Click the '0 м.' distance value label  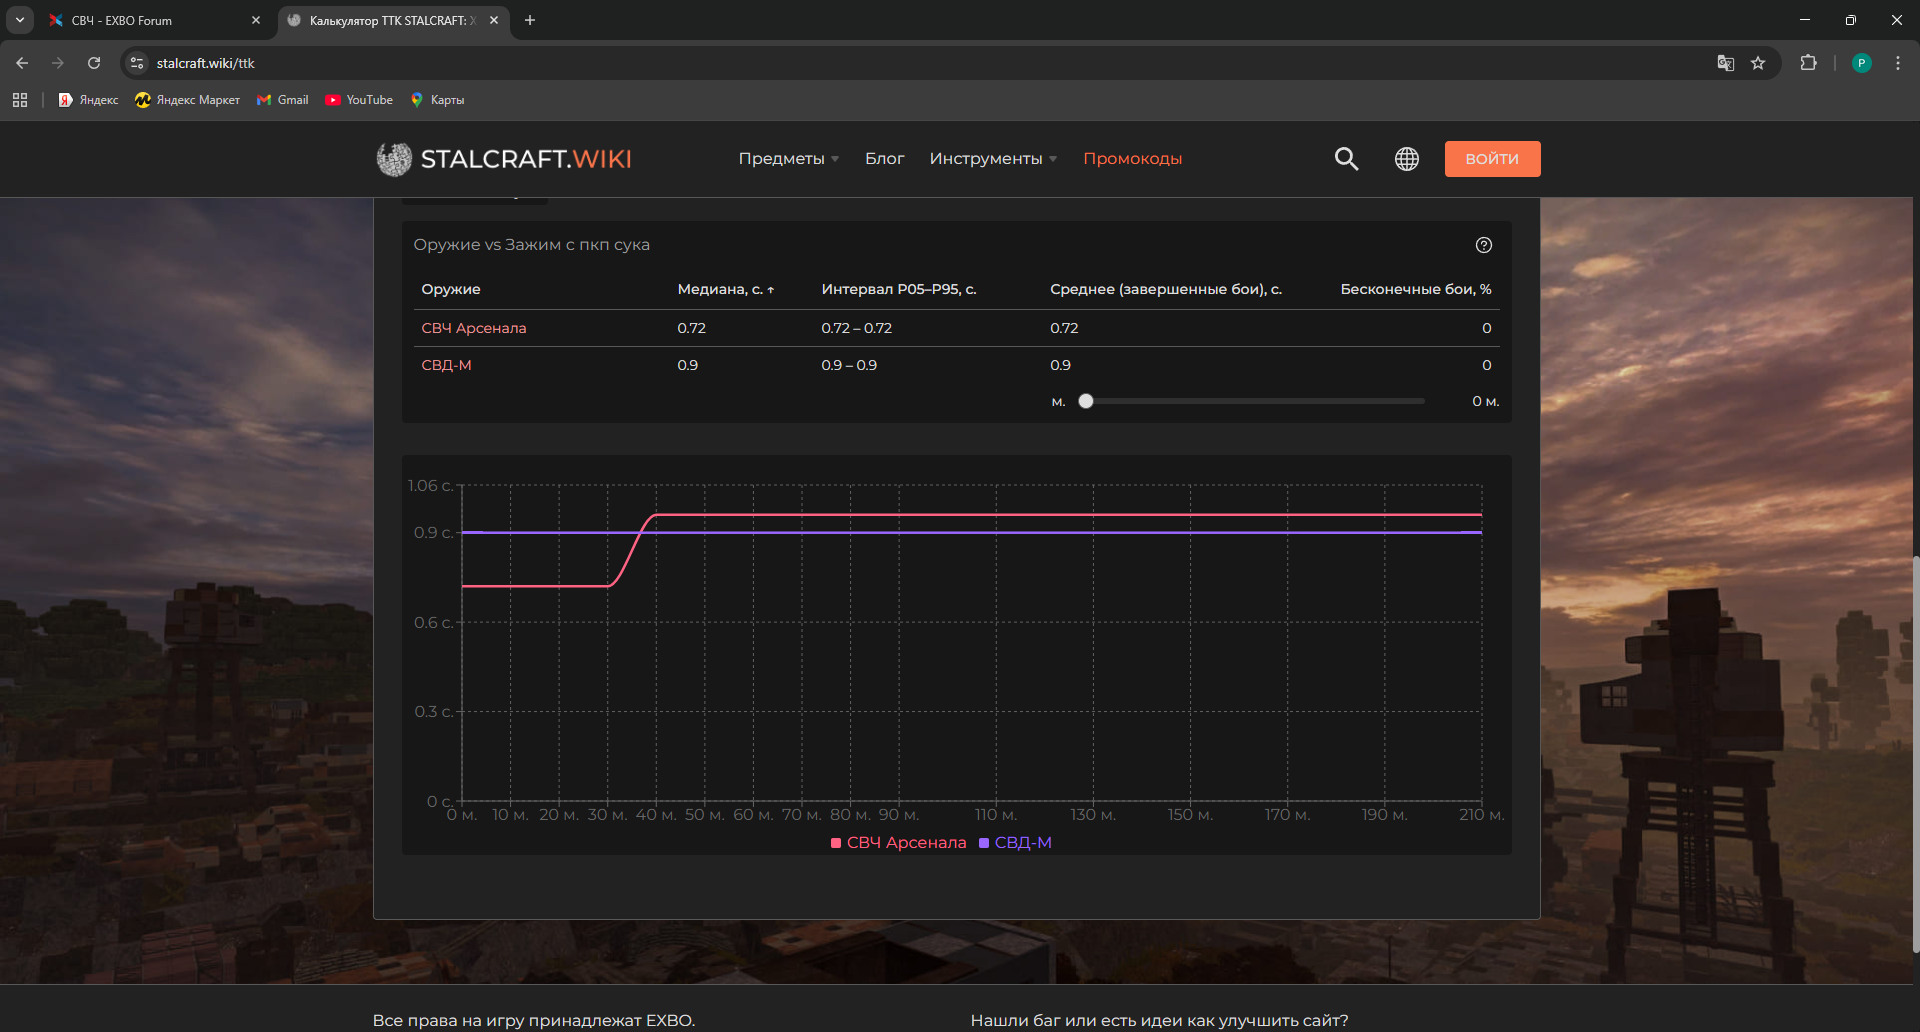click(1486, 401)
